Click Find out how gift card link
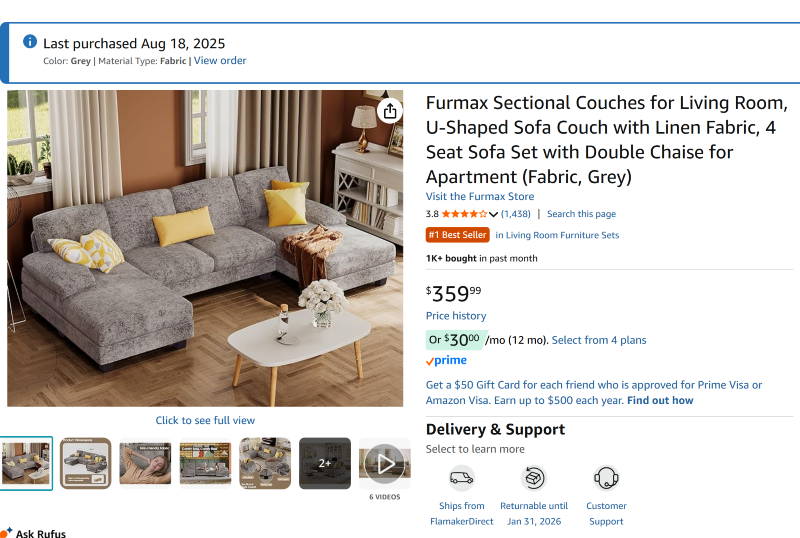This screenshot has height=538, width=800. [660, 400]
